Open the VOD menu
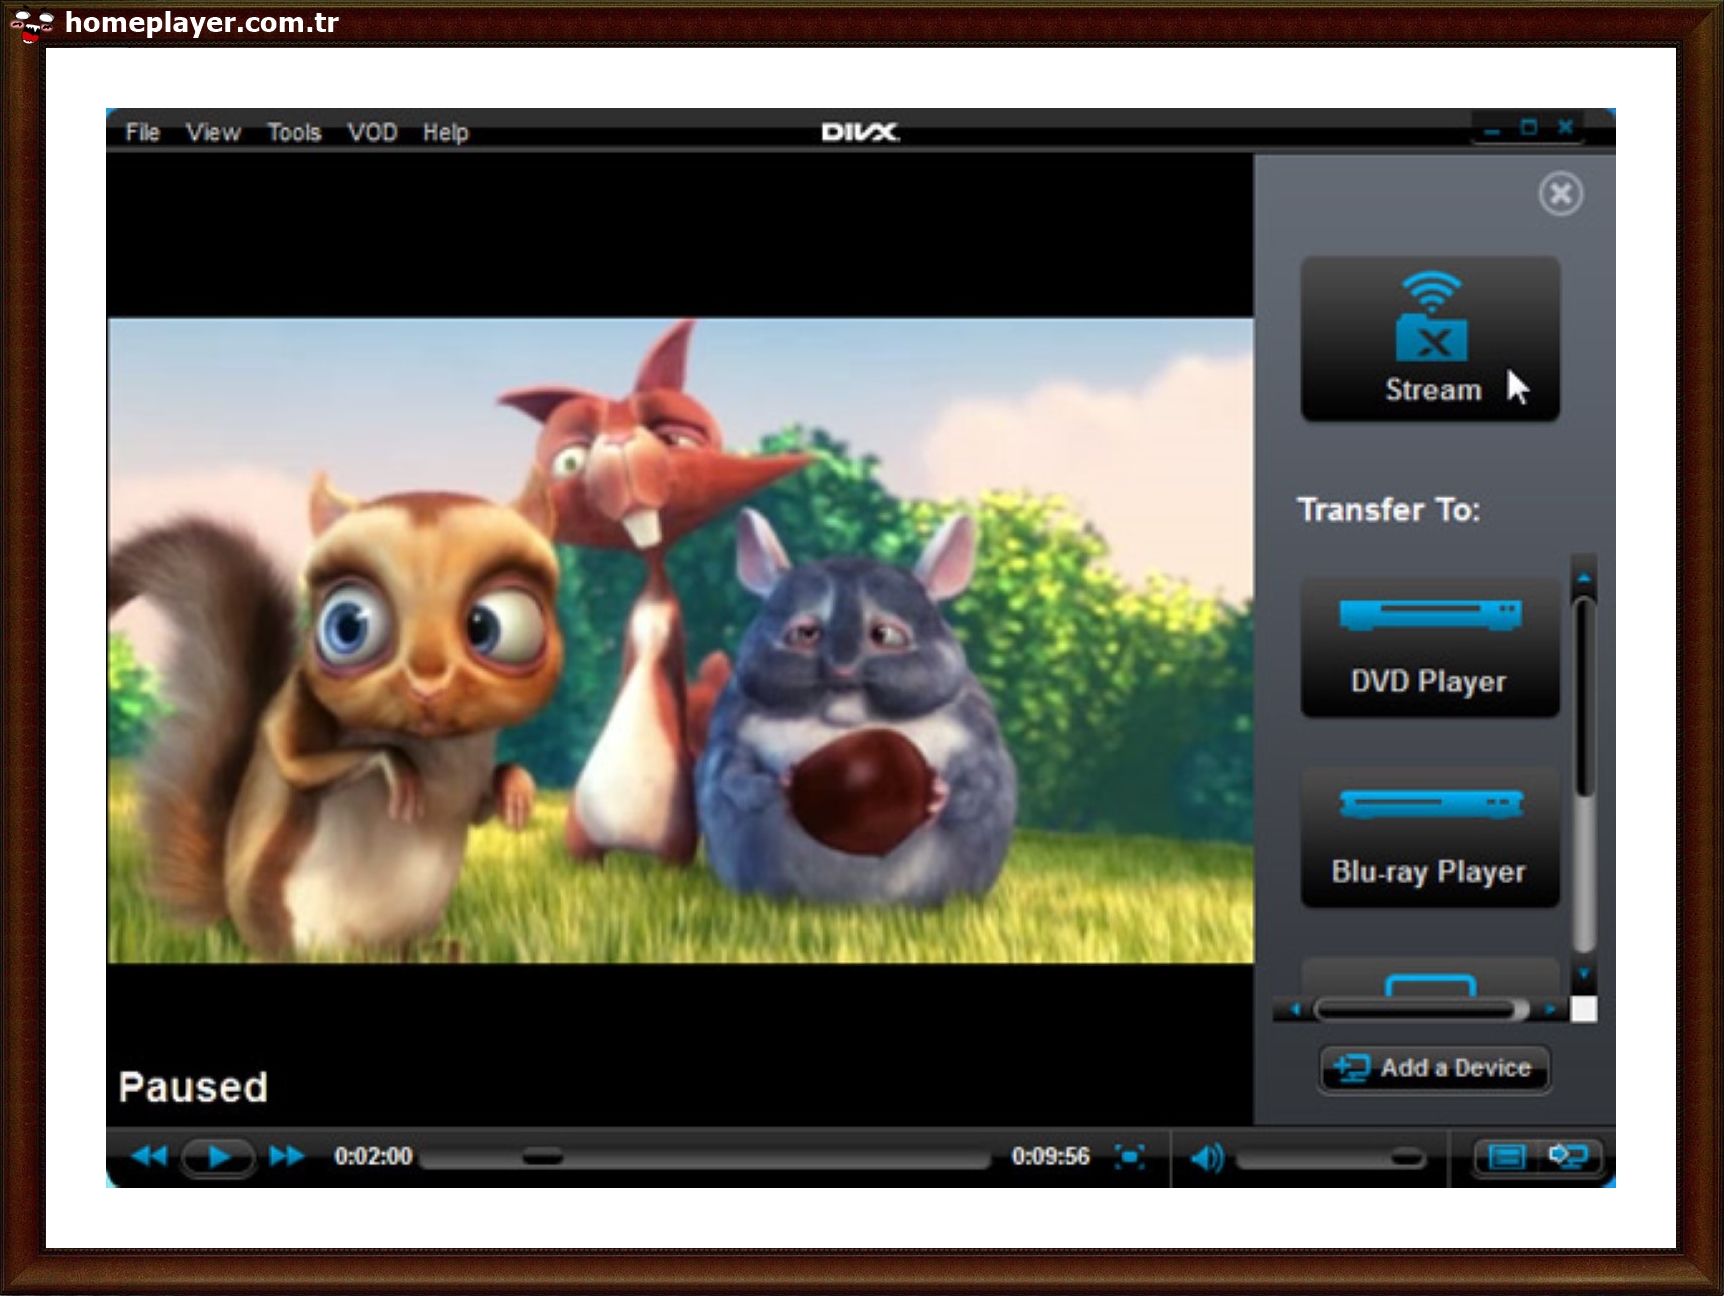This screenshot has height=1296, width=1724. (372, 132)
